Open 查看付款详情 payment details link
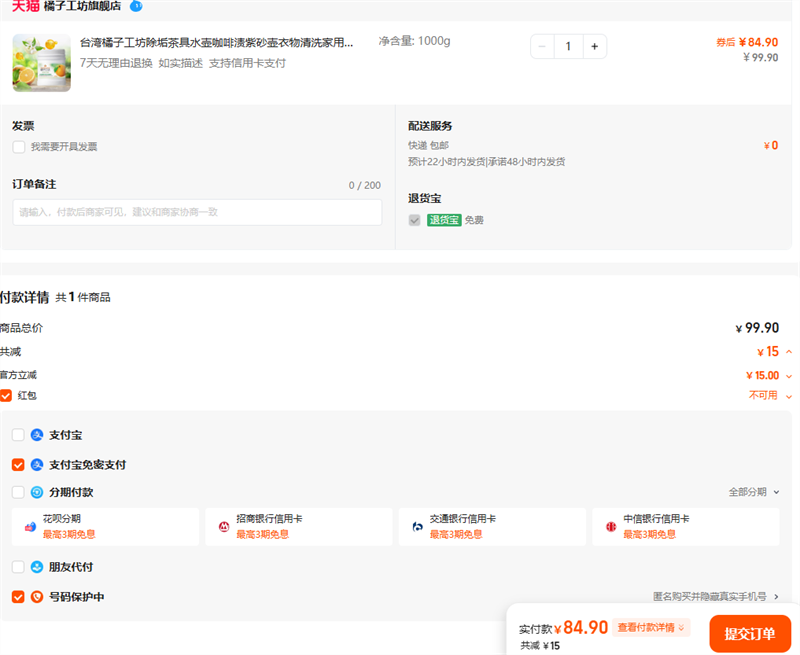The image size is (800, 655). (651, 628)
